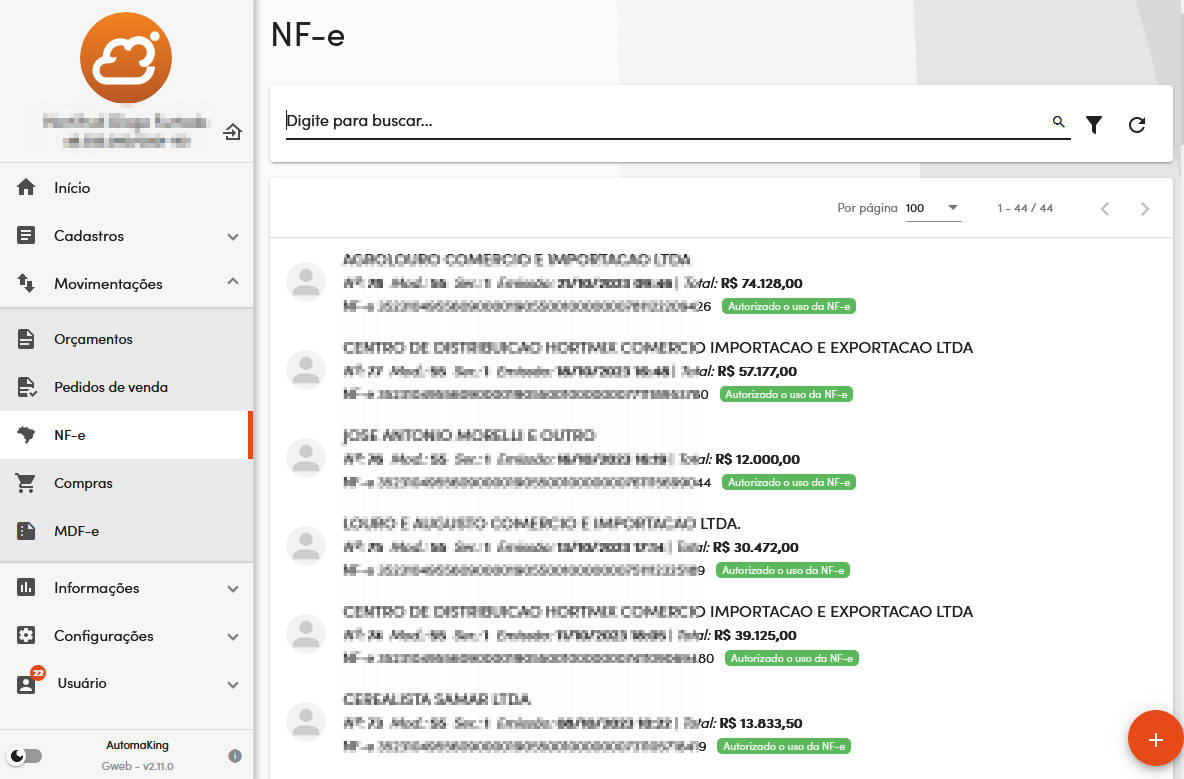Go to next page arrow
1184x779 pixels.
pyautogui.click(x=1145, y=209)
